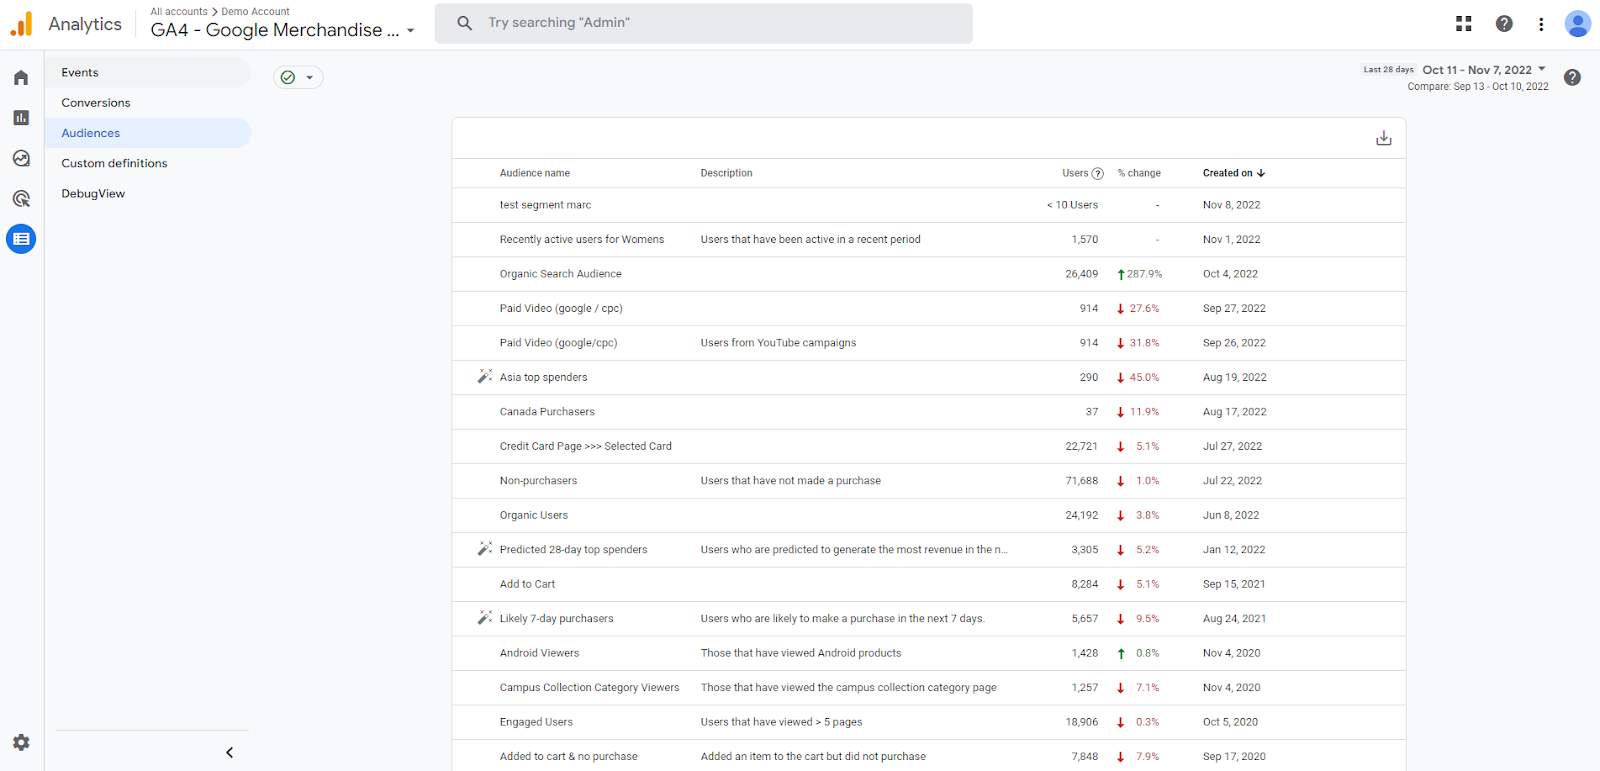Open the property selector dropdown arrow

pos(410,31)
